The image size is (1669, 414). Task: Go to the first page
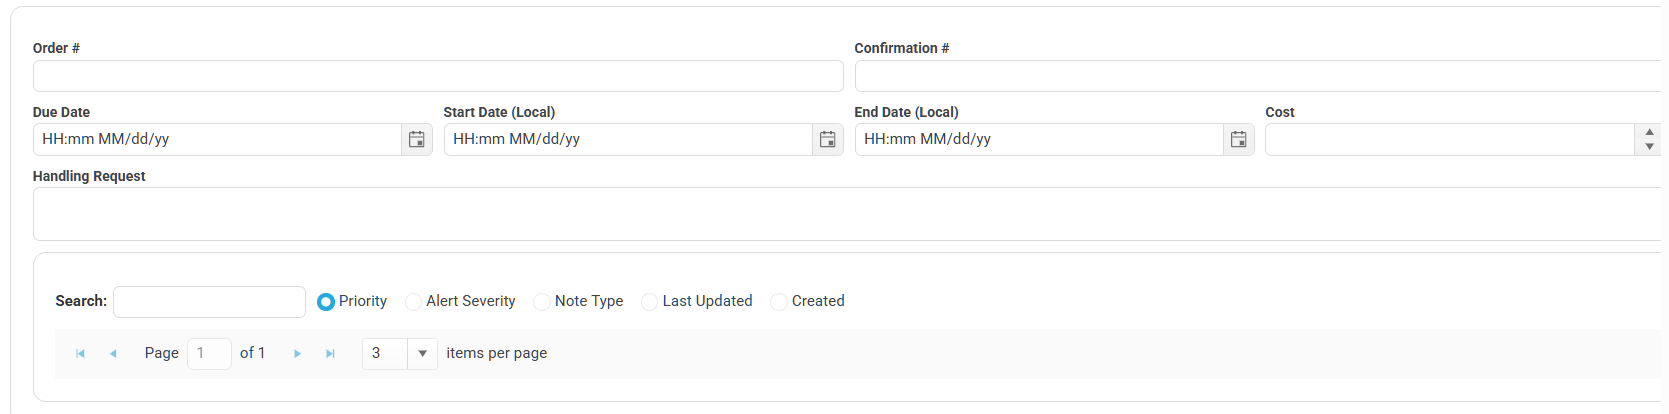(x=81, y=354)
